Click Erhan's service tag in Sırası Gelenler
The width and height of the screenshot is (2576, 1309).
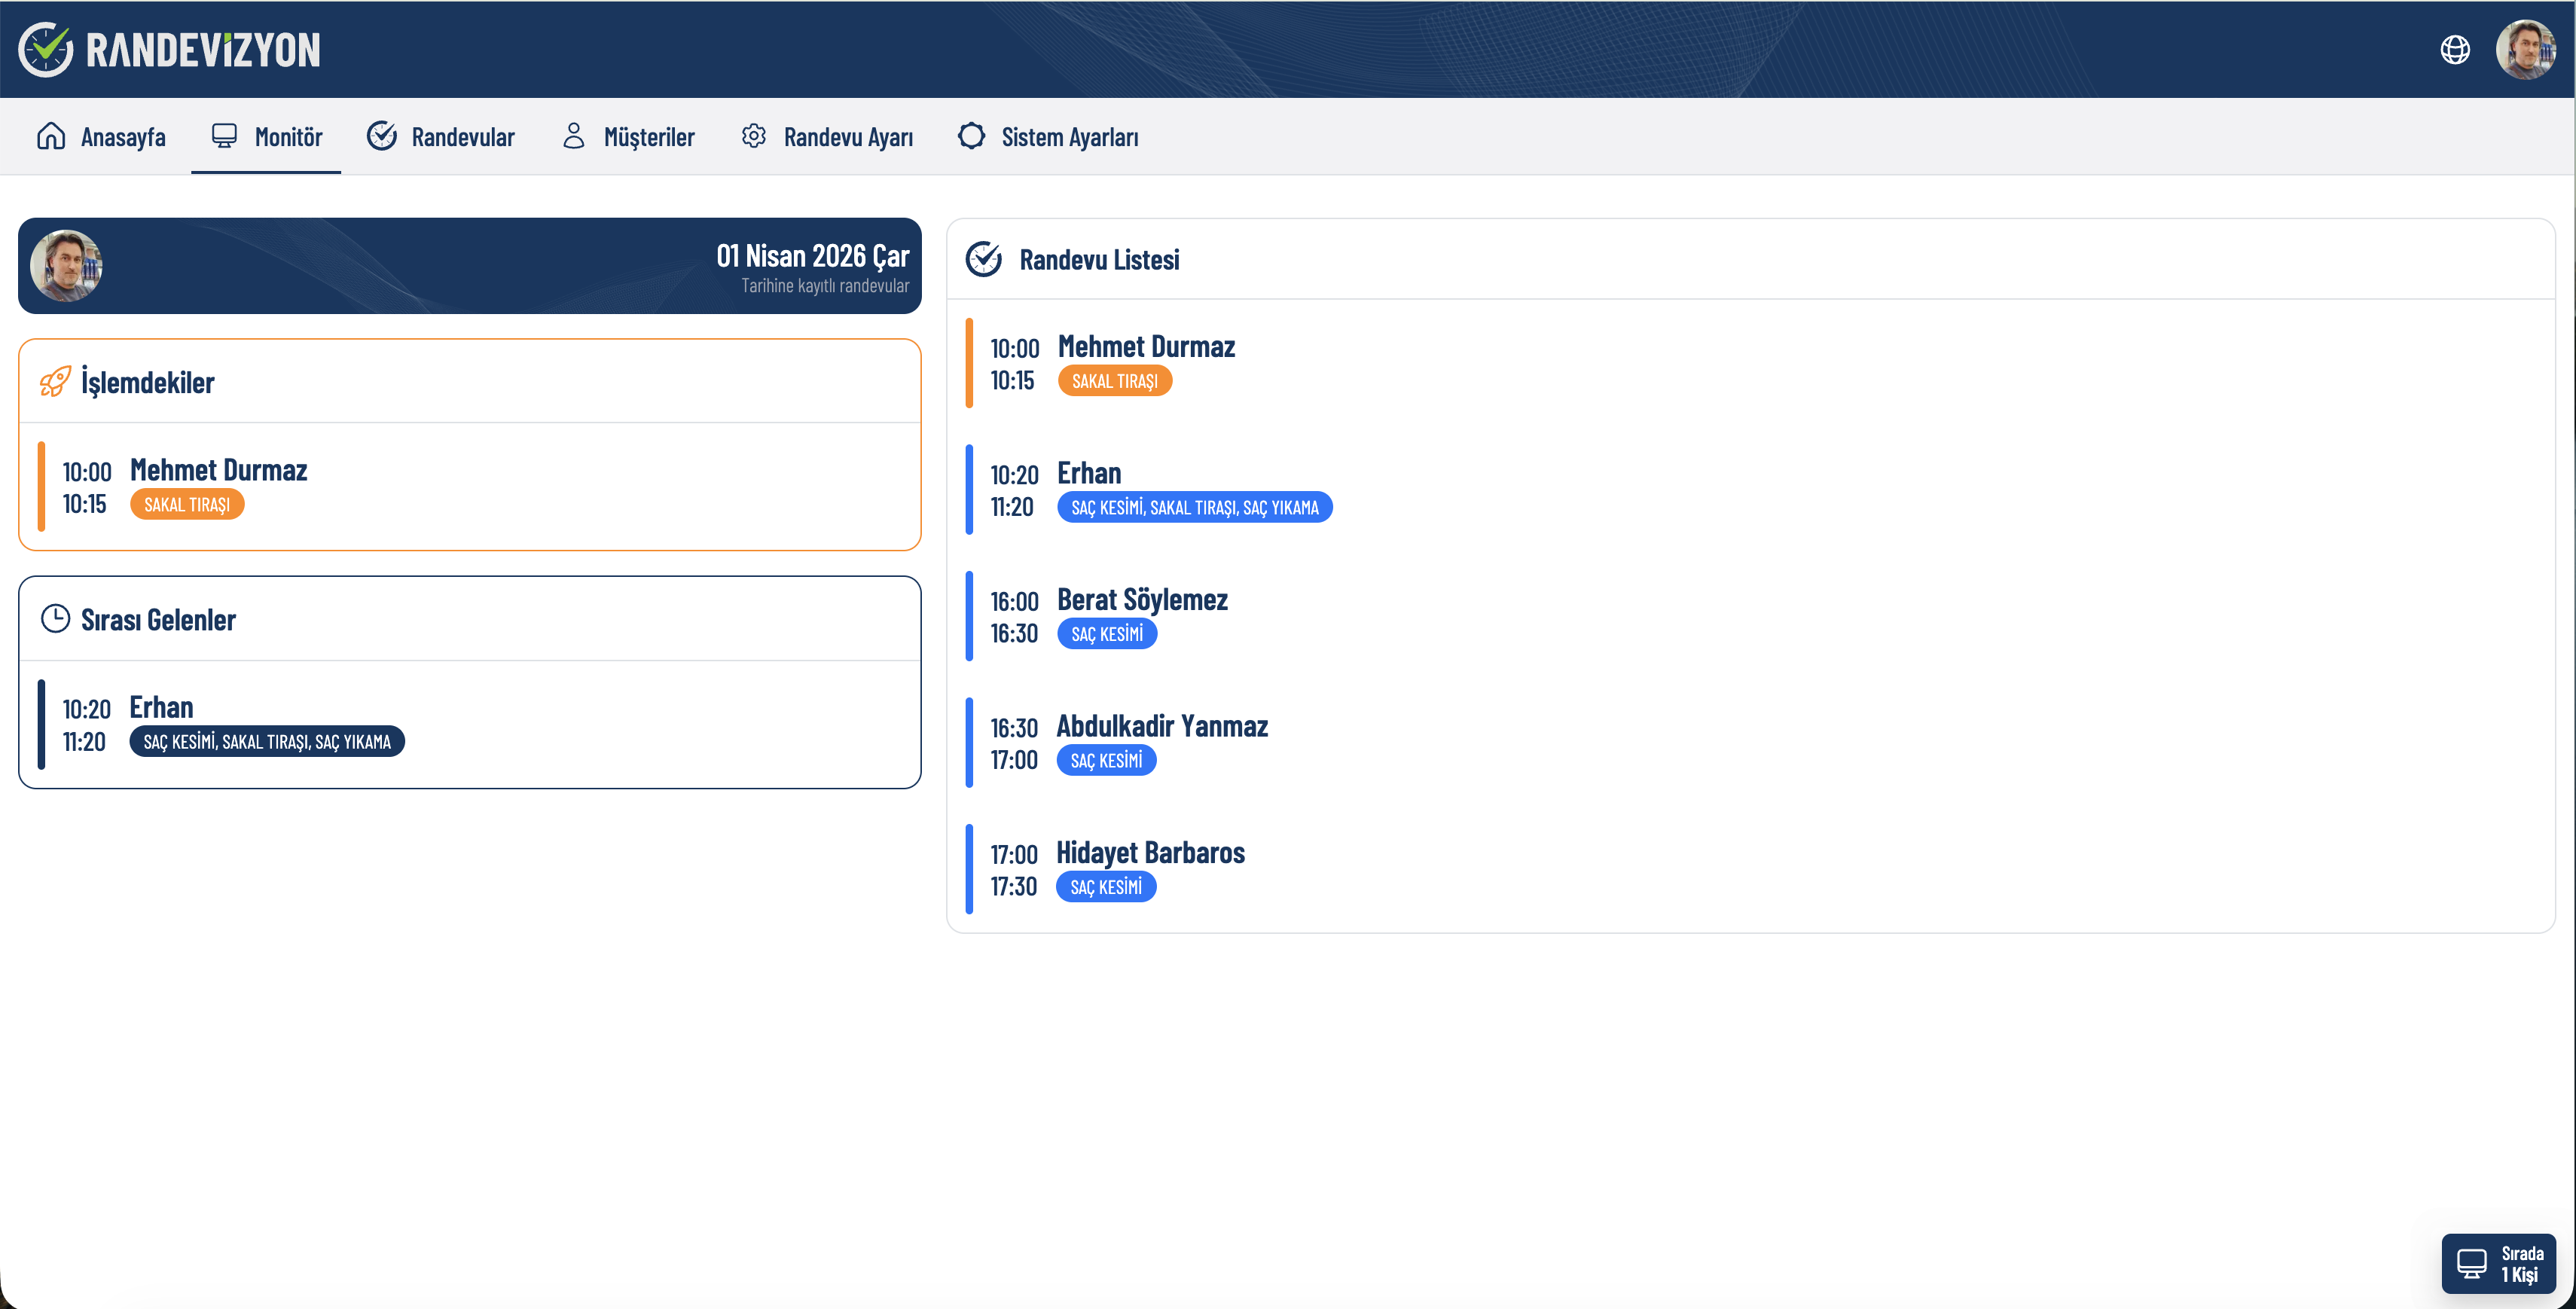(x=266, y=742)
